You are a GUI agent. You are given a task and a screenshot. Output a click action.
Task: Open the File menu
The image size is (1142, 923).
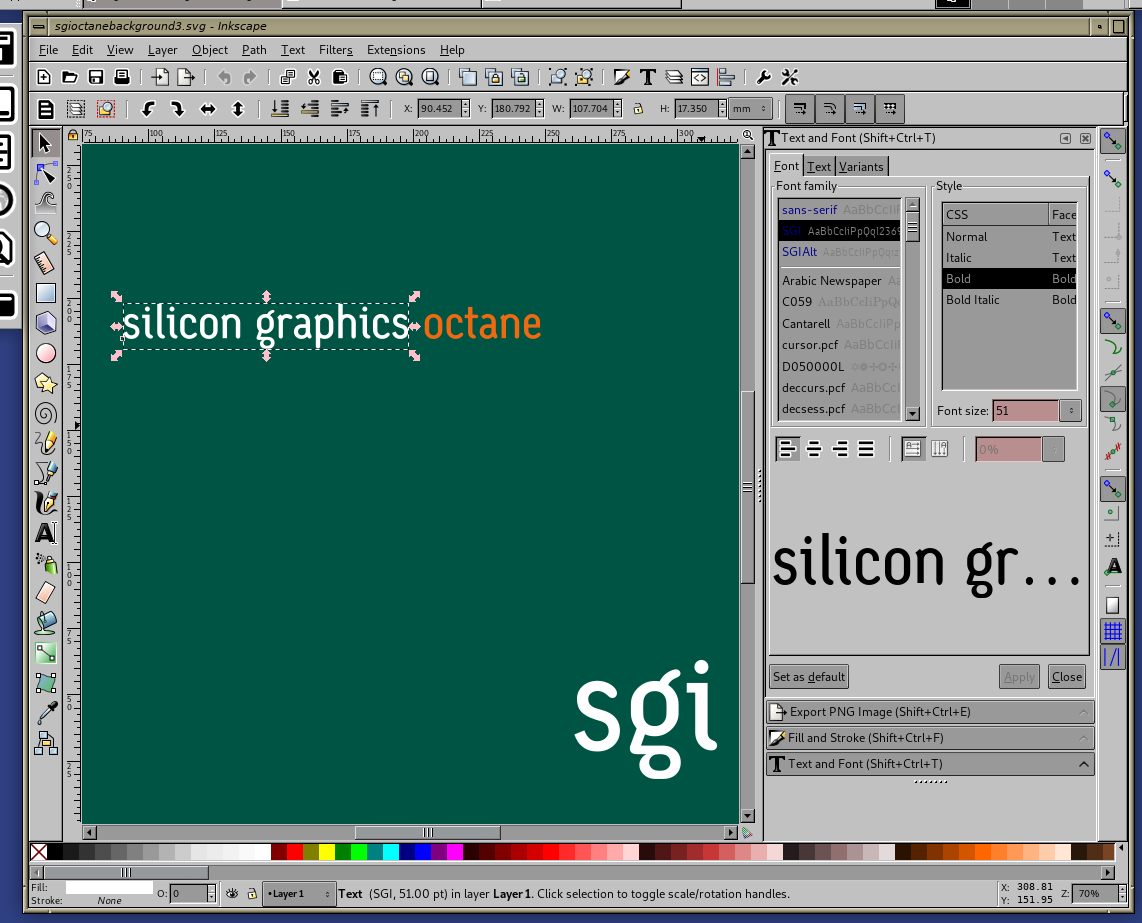coord(48,50)
